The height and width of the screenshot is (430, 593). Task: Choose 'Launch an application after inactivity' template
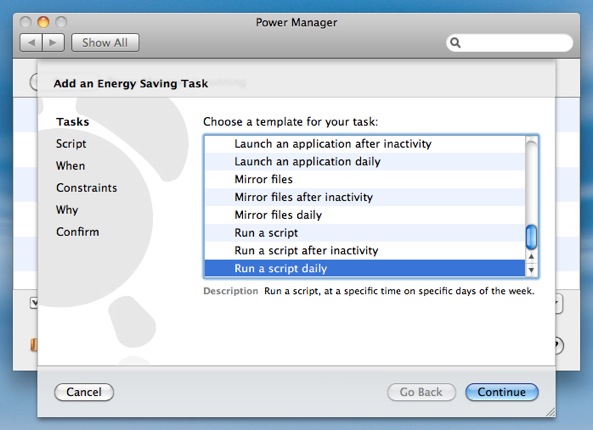365,144
